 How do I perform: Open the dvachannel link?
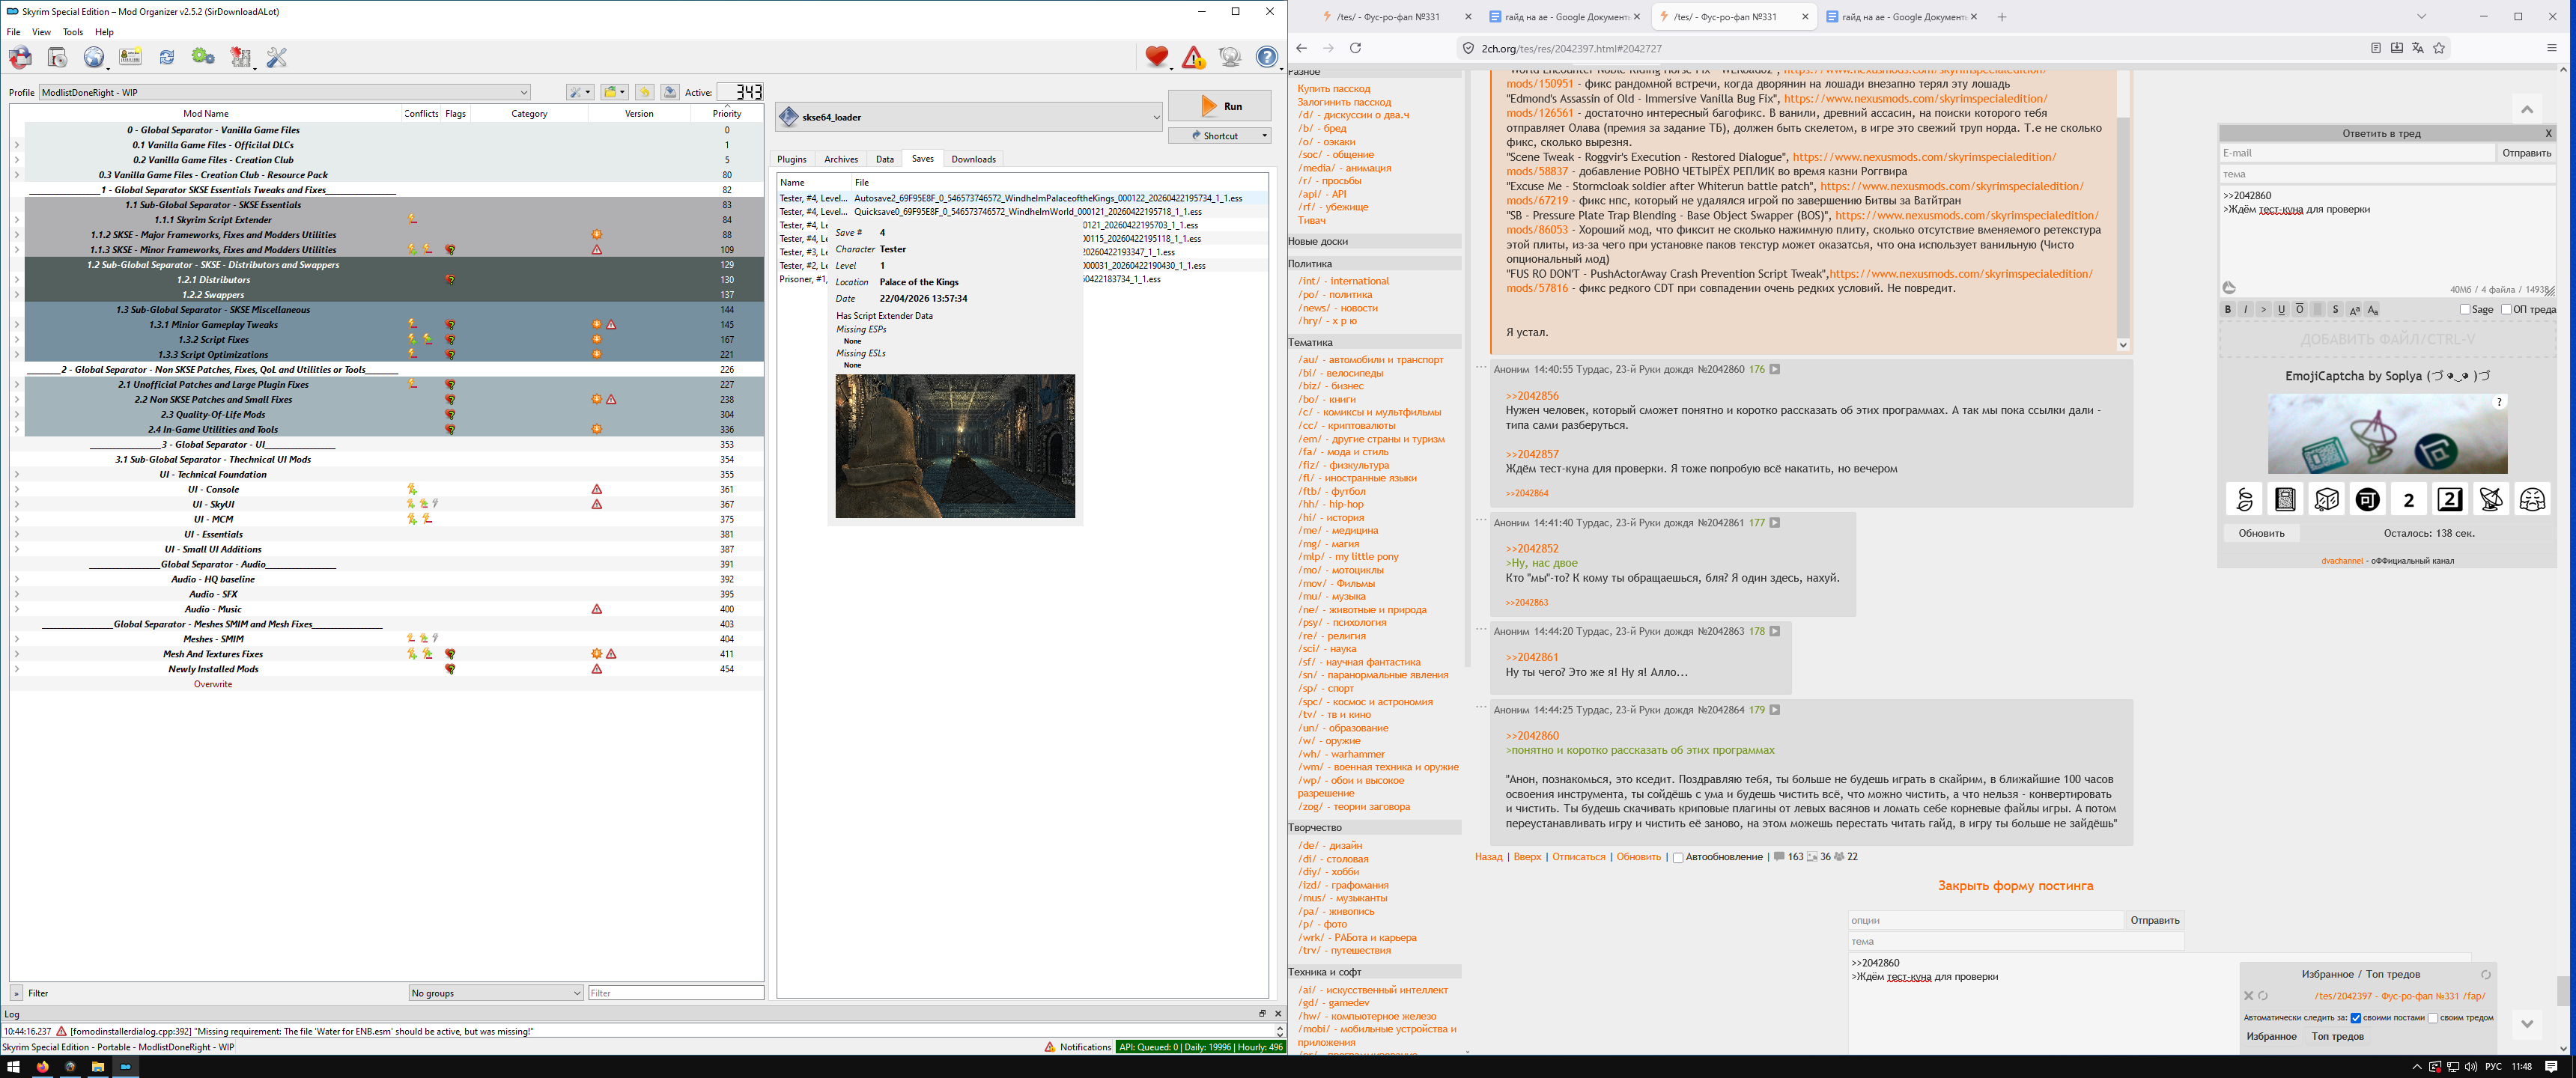2342,561
